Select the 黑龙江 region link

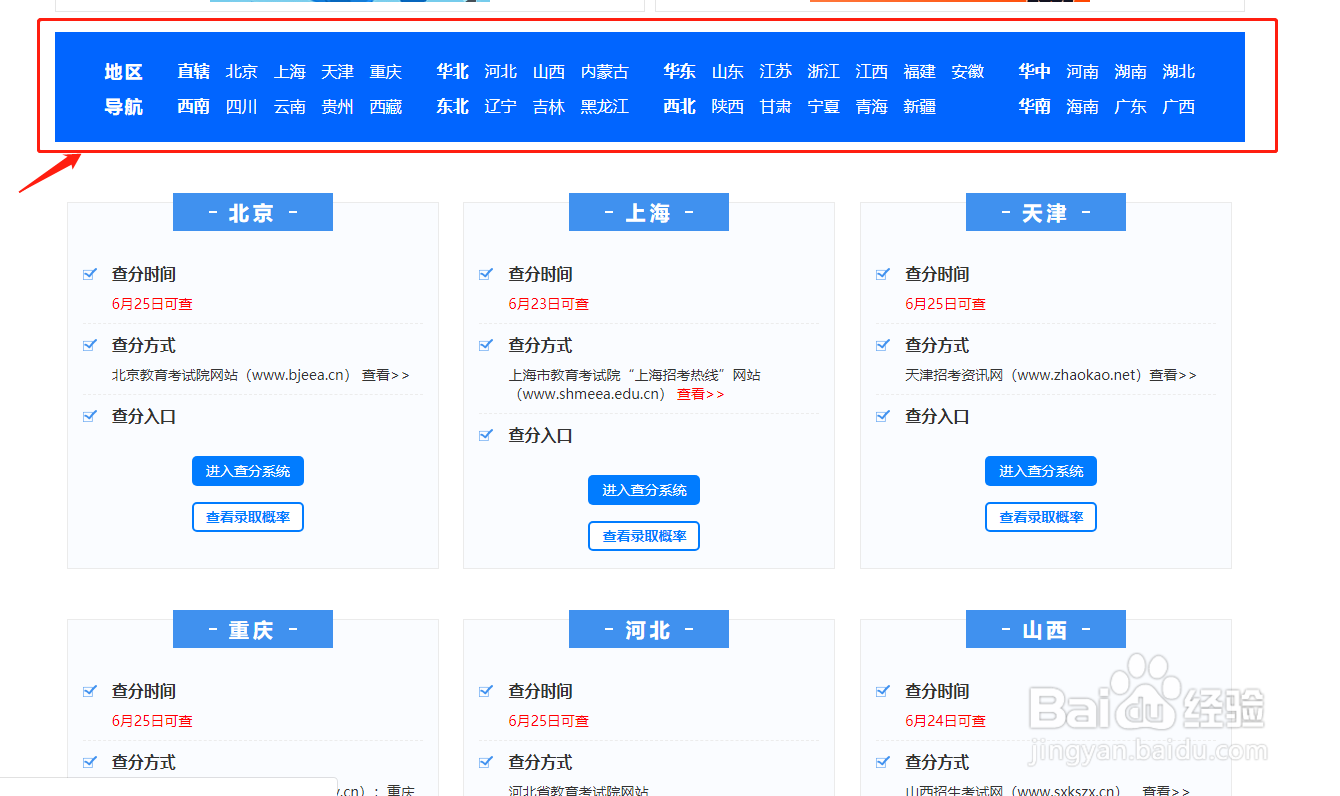tap(605, 107)
